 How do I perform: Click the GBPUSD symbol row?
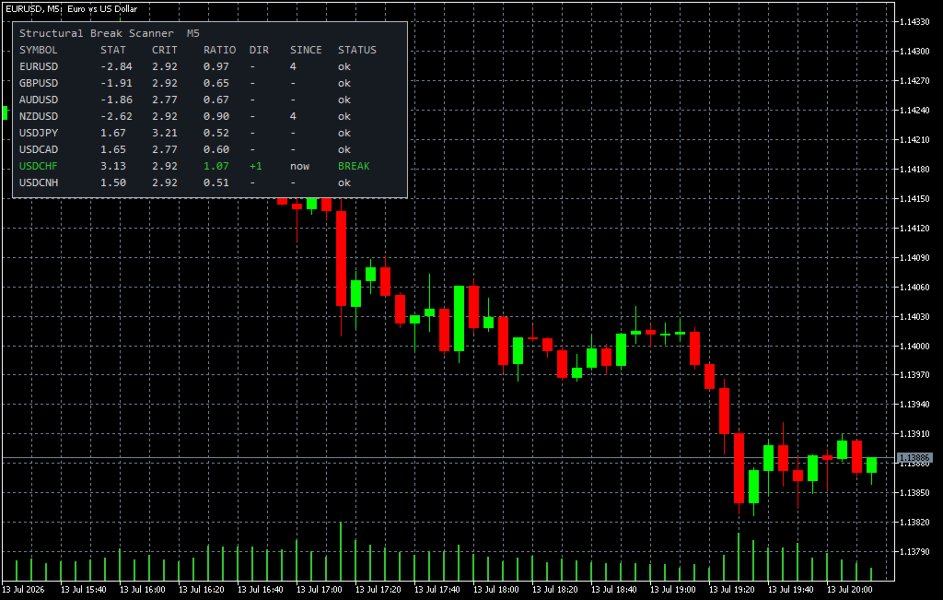coord(38,84)
